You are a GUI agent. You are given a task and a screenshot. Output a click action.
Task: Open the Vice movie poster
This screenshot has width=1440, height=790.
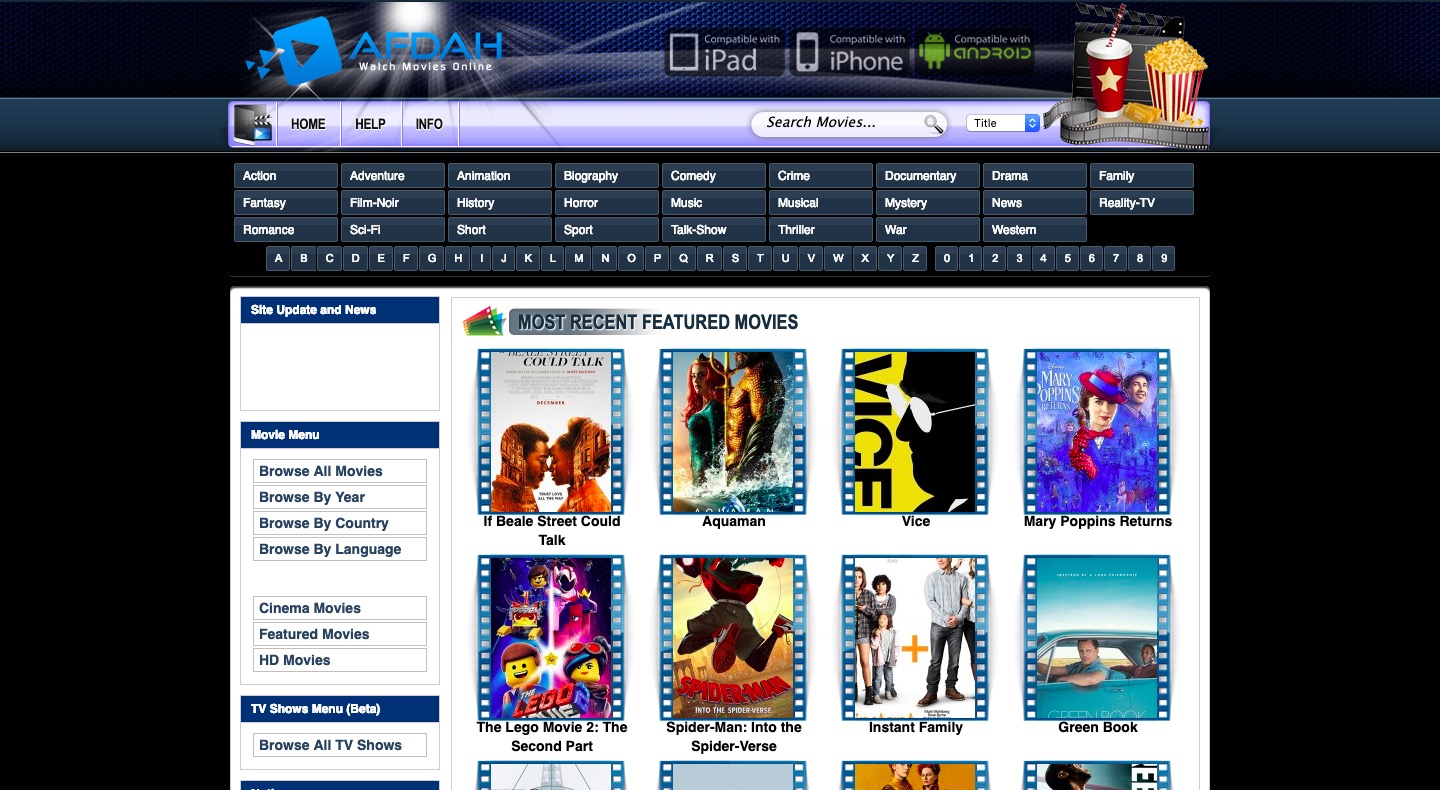(915, 431)
